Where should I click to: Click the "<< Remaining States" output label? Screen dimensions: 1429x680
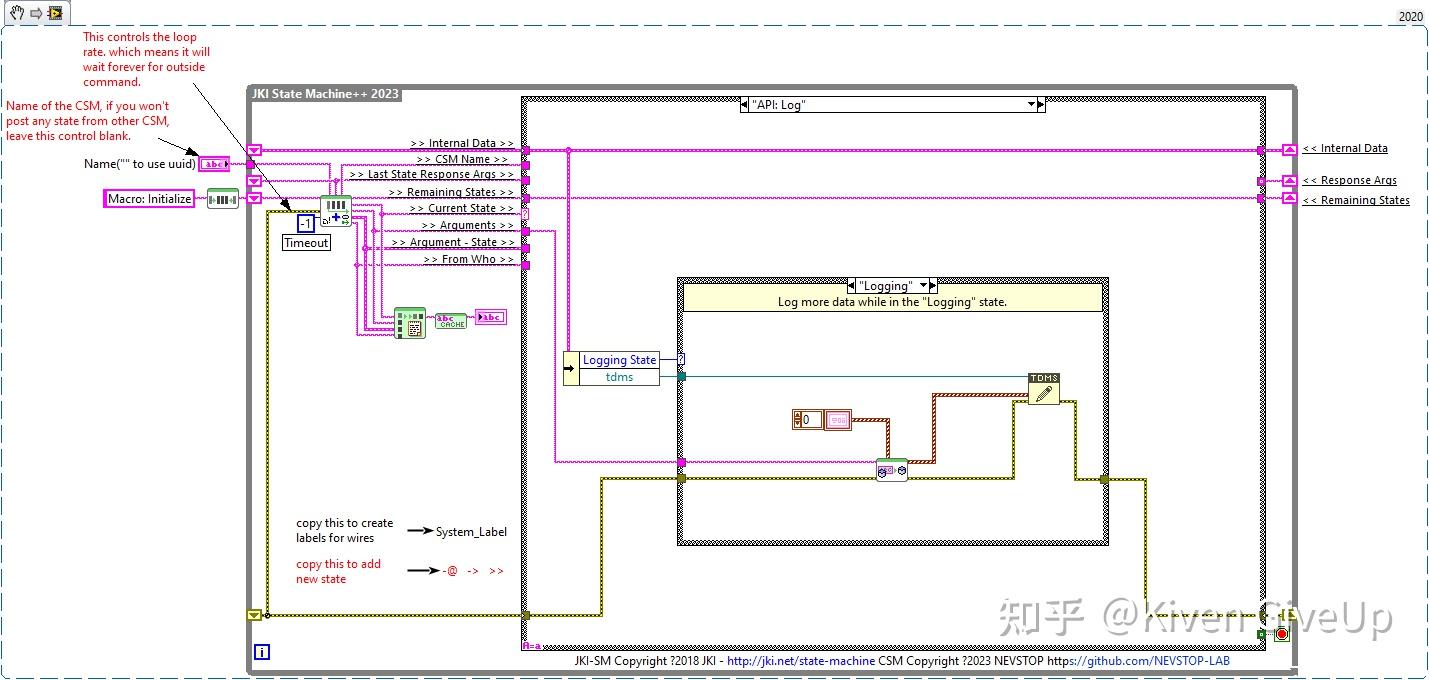tap(1356, 200)
